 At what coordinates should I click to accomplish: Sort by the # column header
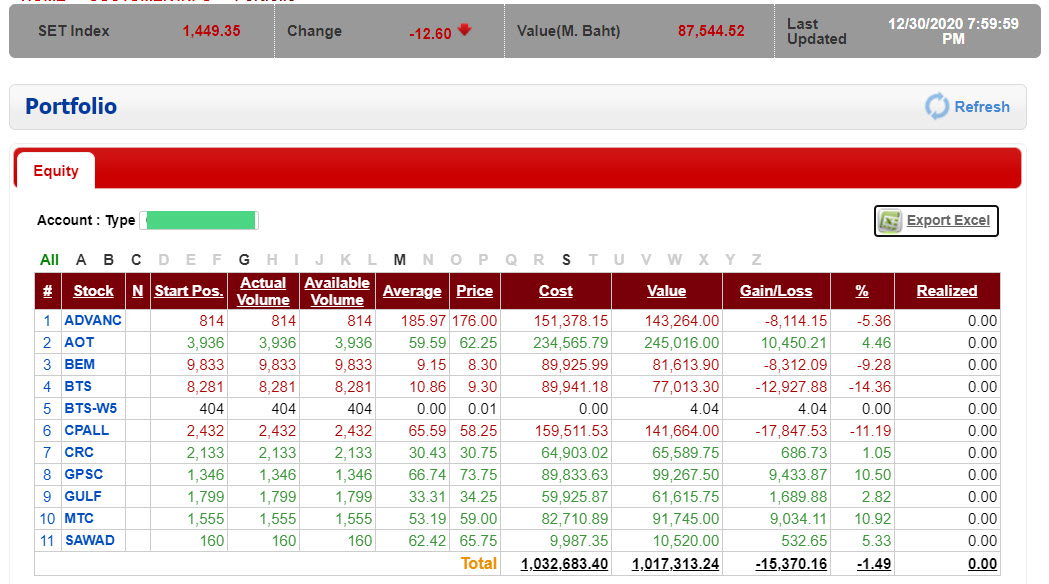[x=47, y=291]
